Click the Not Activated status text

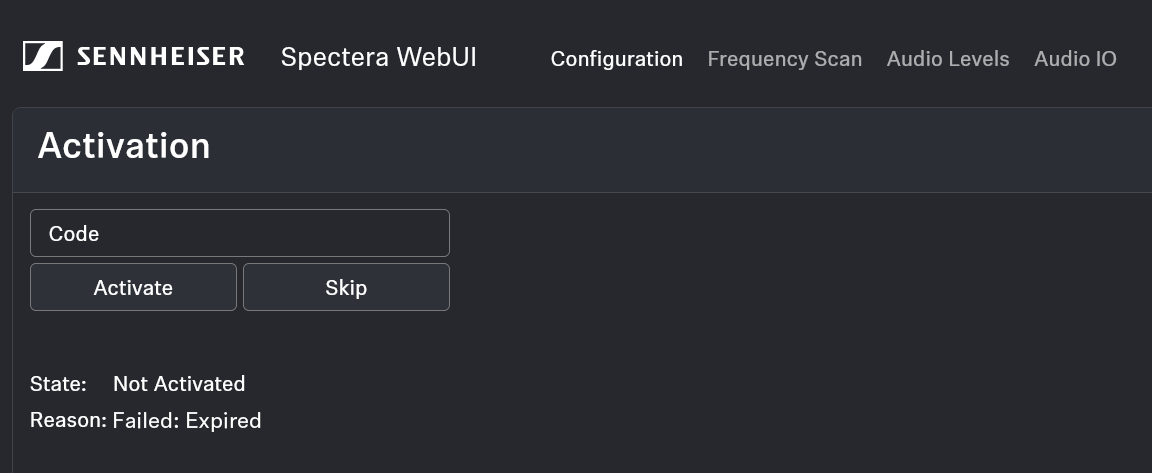[x=179, y=384]
